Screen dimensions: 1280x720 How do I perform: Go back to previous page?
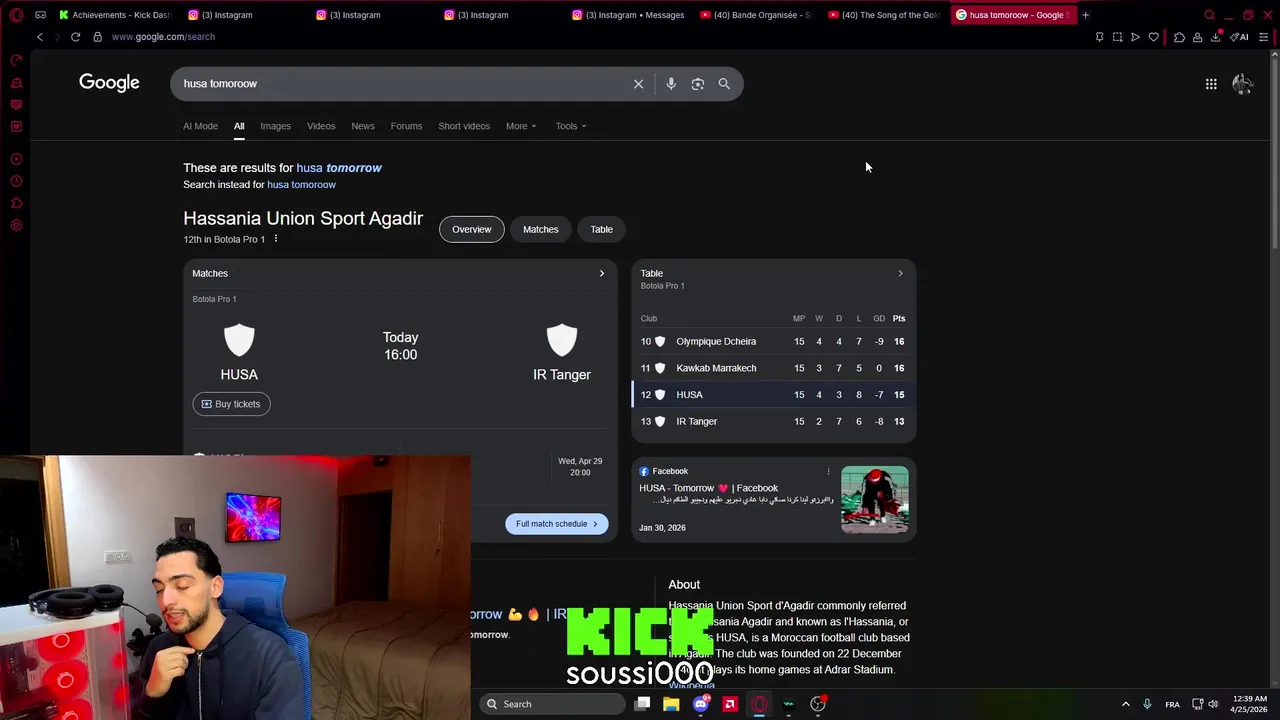pyautogui.click(x=40, y=37)
